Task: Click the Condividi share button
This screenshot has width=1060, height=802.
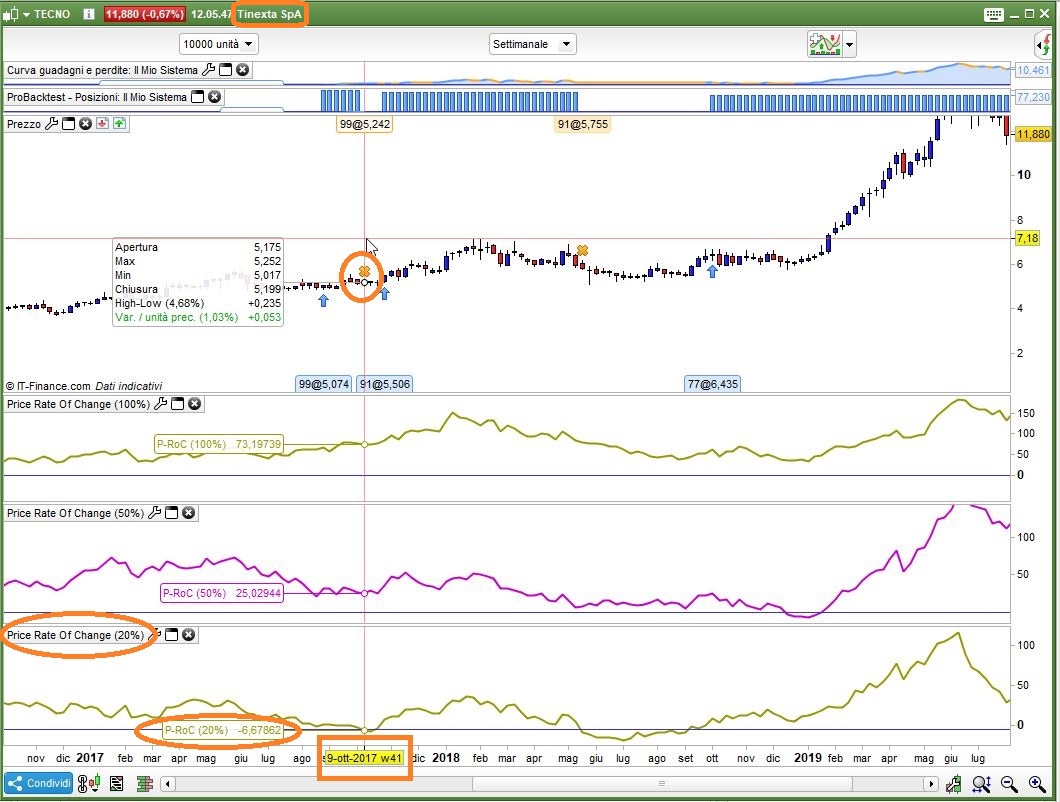Action: click(36, 784)
